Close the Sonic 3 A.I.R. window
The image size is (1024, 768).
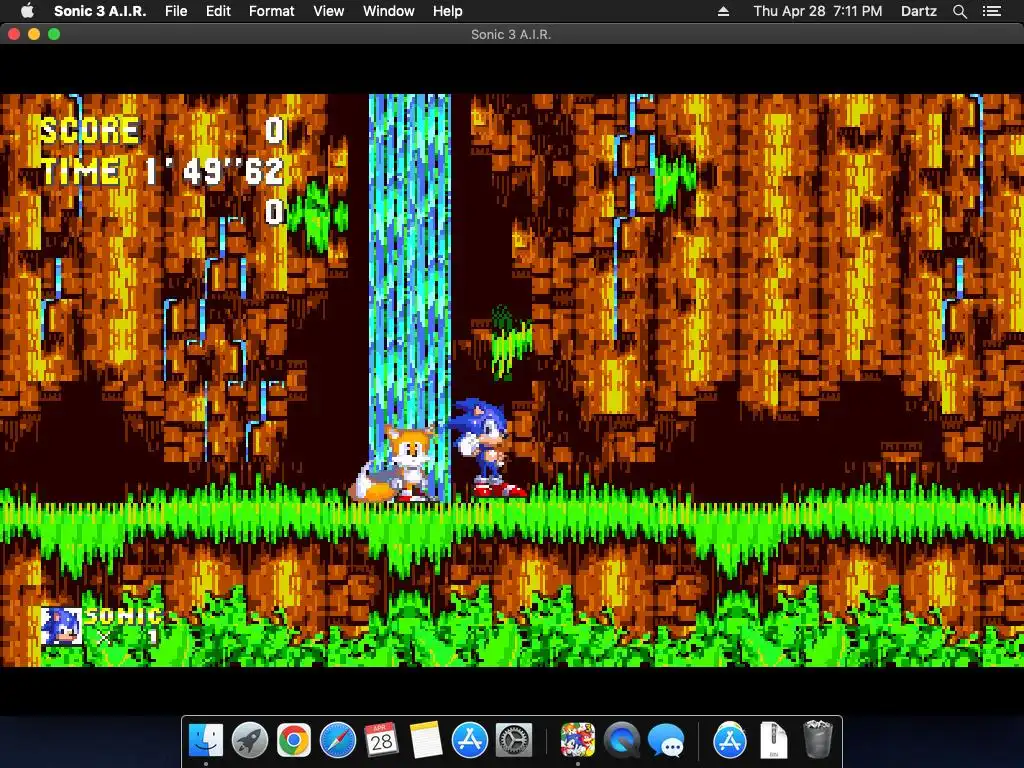click(x=14, y=34)
